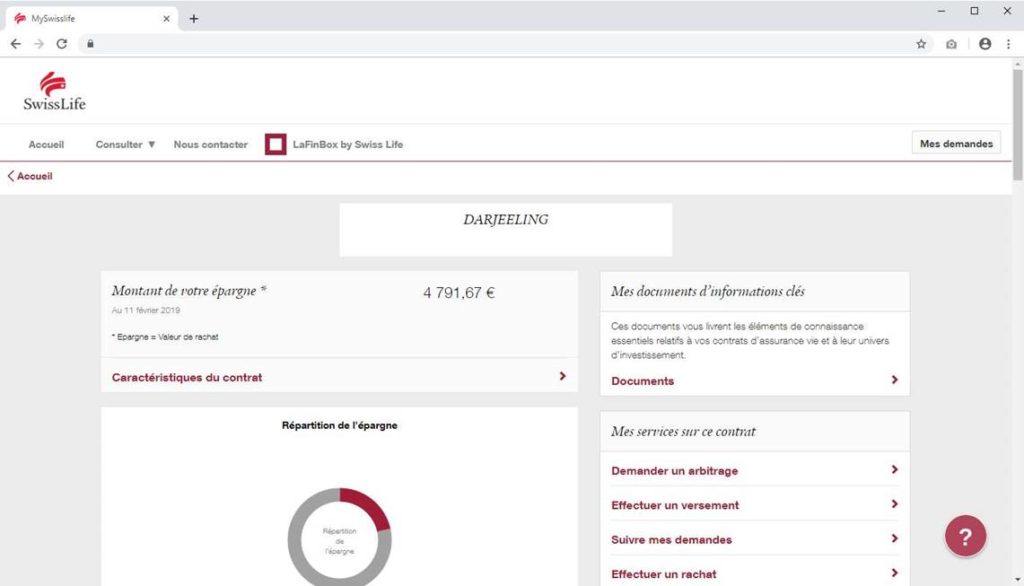Open the browser profile account icon
The image size is (1024, 586).
[985, 44]
